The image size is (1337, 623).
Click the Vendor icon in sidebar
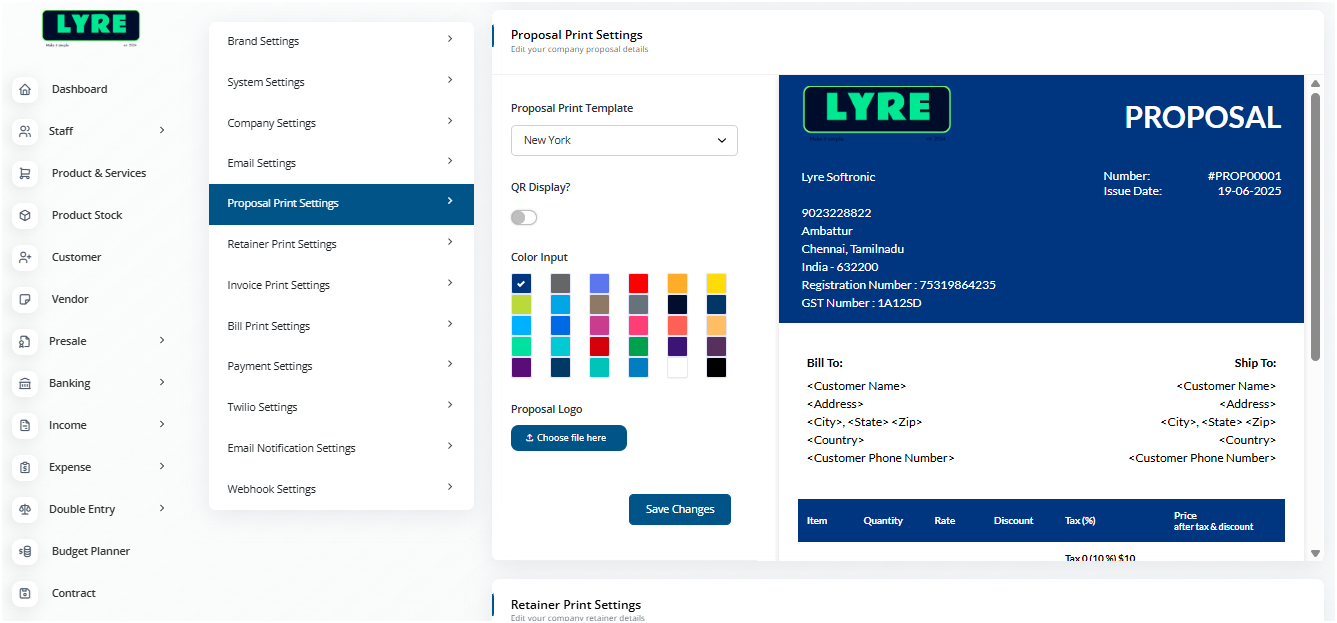pyautogui.click(x=25, y=299)
